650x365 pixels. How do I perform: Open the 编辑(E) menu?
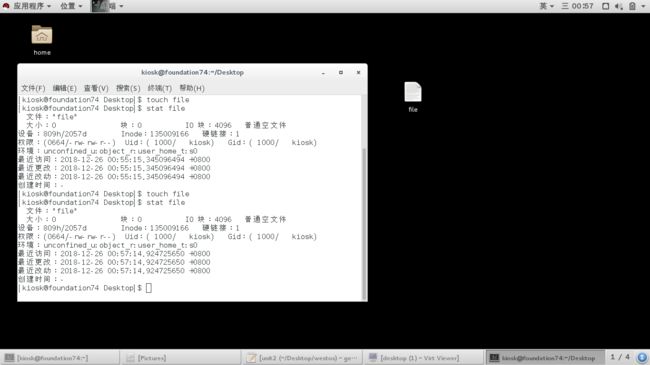(64, 88)
